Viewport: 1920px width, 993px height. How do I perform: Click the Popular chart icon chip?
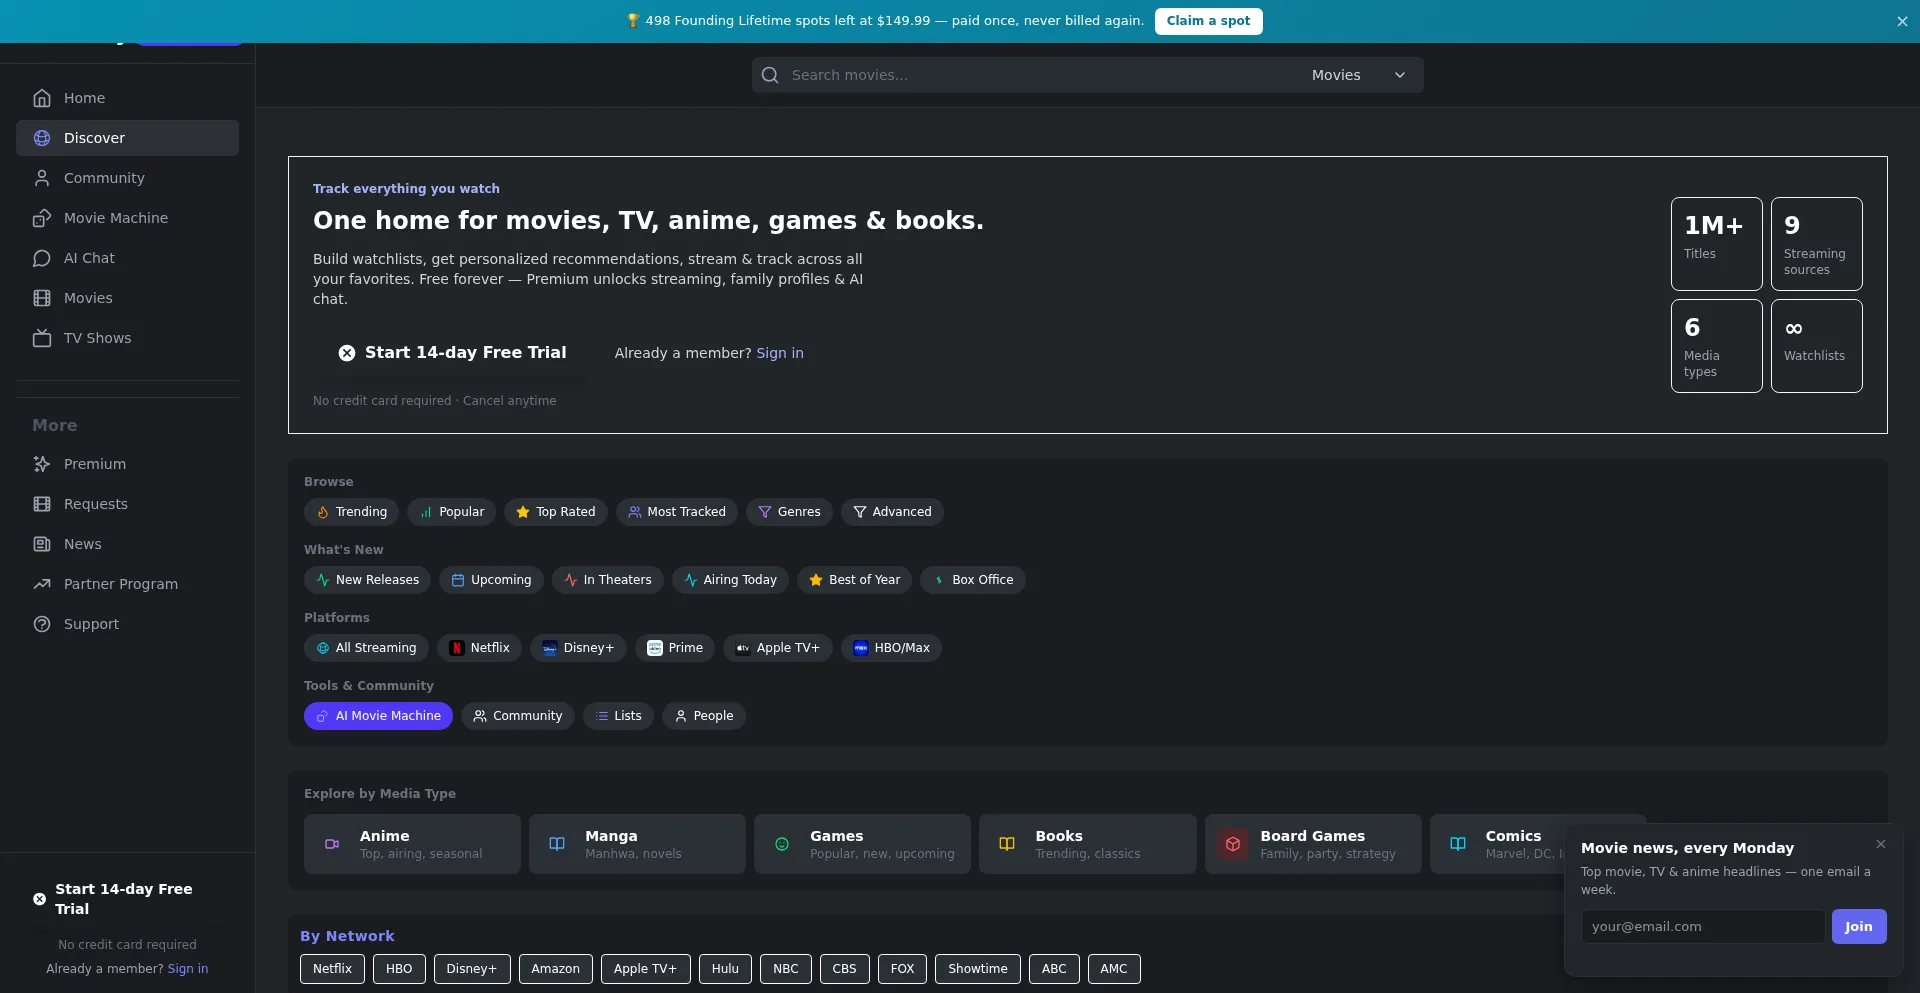pos(451,512)
